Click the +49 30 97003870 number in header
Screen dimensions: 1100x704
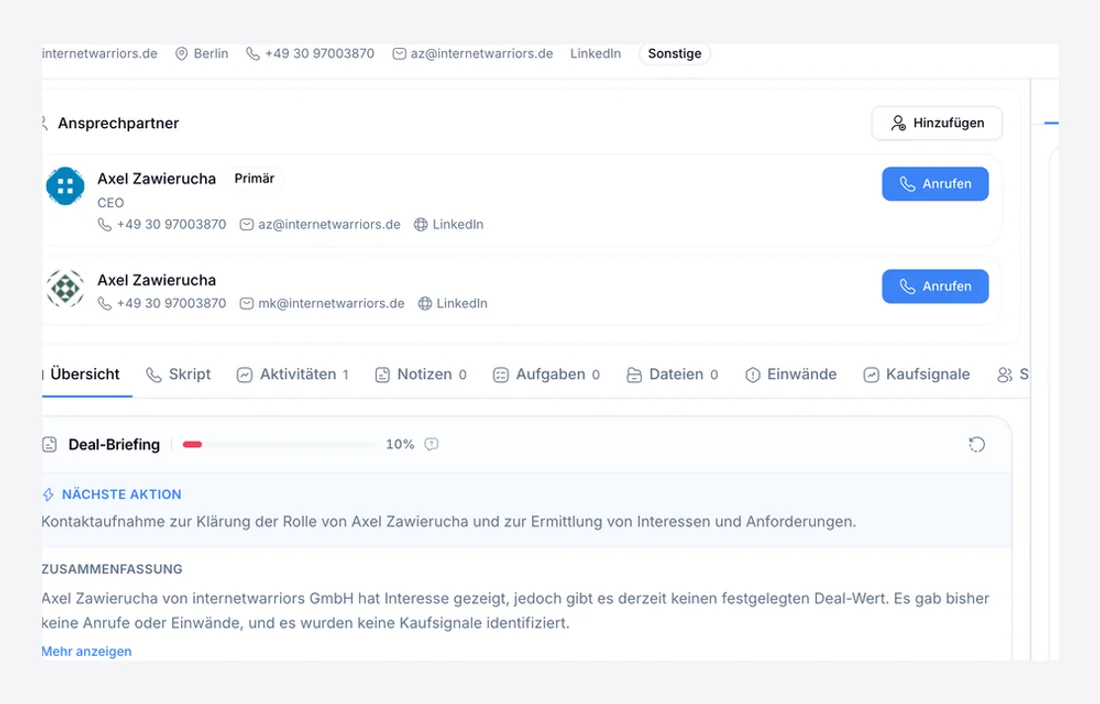tap(319, 54)
